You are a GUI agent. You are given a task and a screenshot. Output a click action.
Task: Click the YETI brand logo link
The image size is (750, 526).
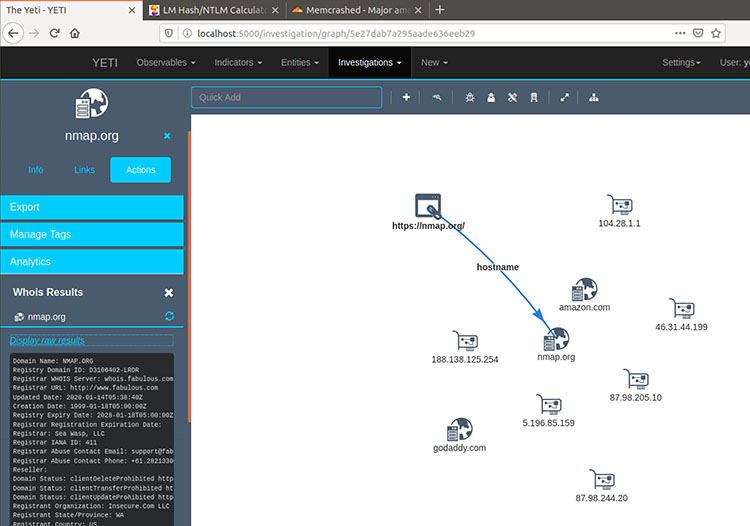pyautogui.click(x=105, y=63)
